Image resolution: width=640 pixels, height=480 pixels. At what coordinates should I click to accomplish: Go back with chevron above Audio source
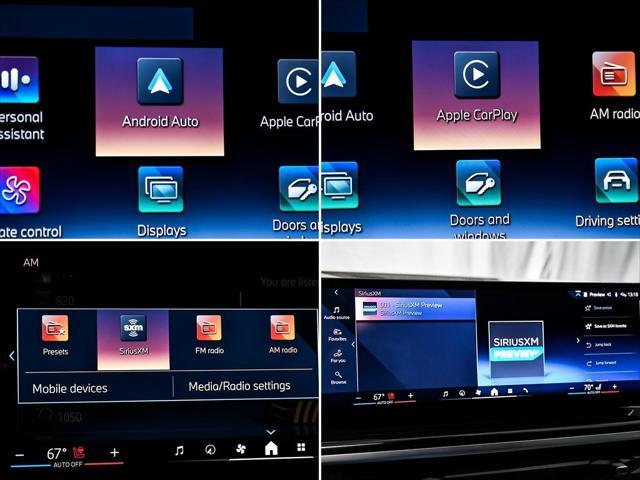(x=336, y=292)
